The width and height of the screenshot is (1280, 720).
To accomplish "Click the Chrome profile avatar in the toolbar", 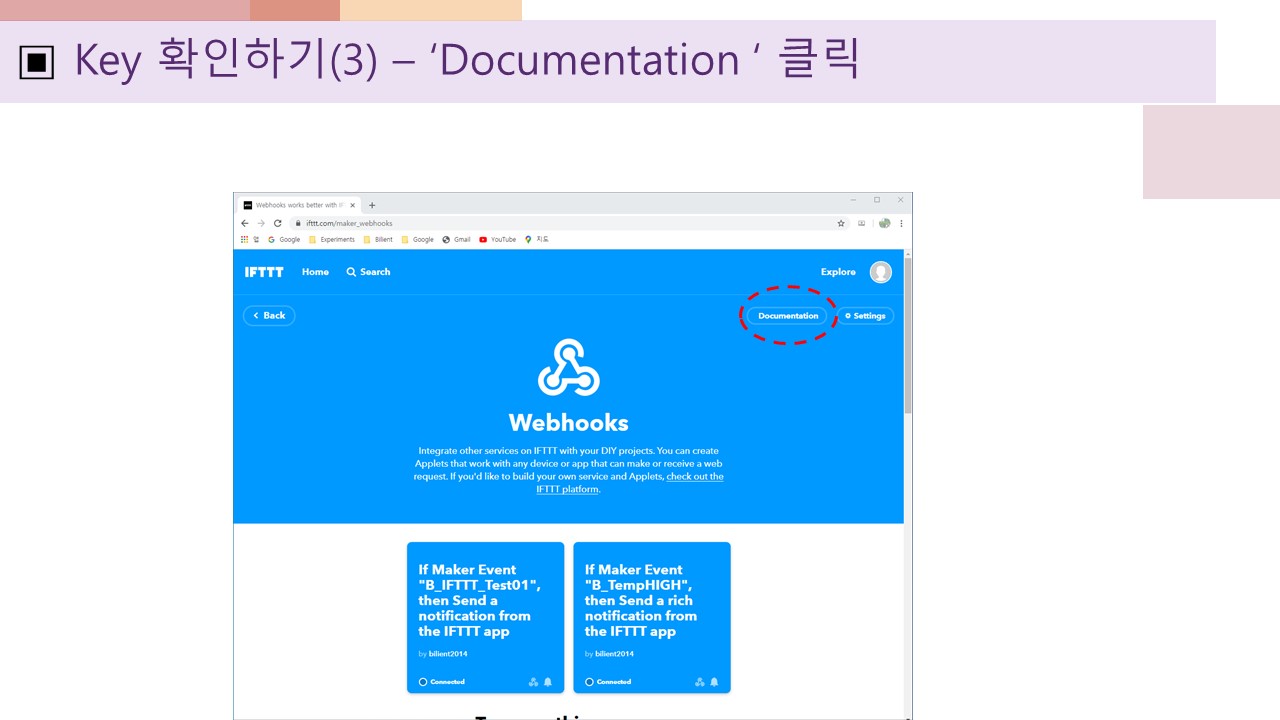I will [885, 223].
